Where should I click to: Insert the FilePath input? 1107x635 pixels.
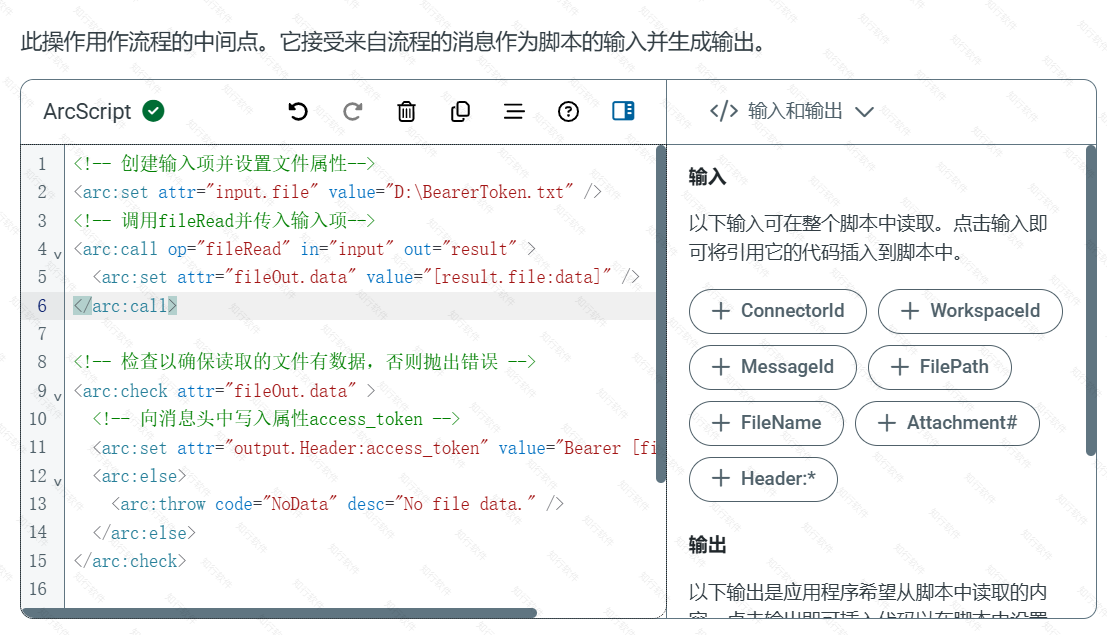click(939, 367)
